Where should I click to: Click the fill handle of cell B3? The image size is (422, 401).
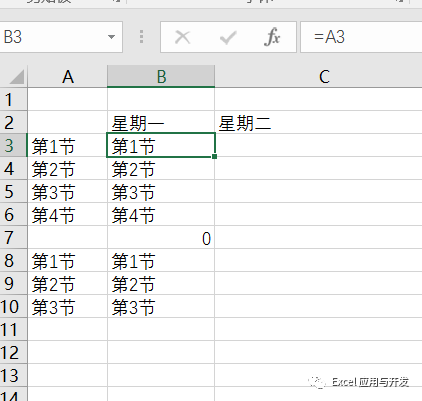tap(214, 156)
